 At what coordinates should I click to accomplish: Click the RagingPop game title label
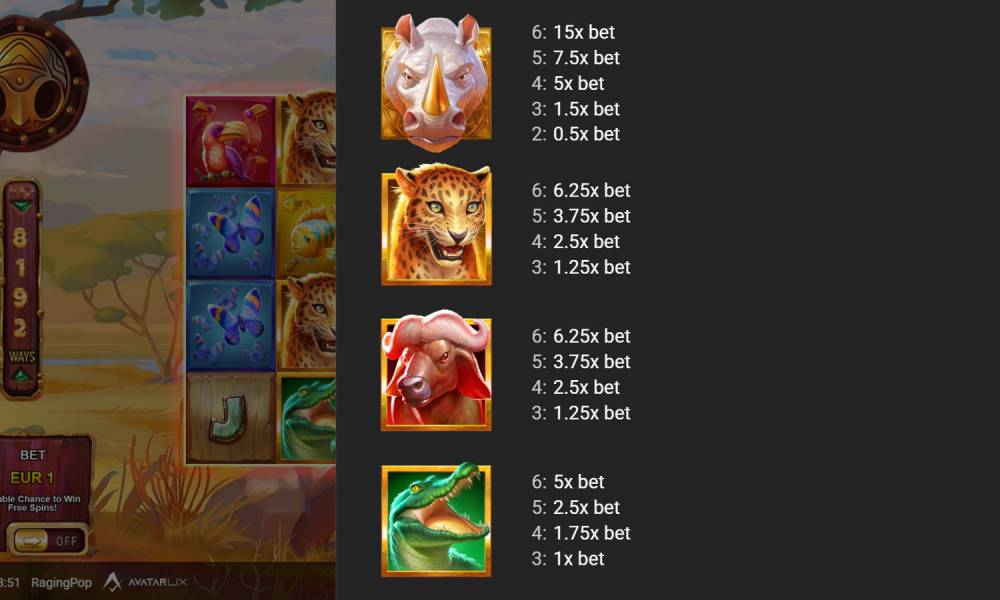pyautogui.click(x=61, y=582)
